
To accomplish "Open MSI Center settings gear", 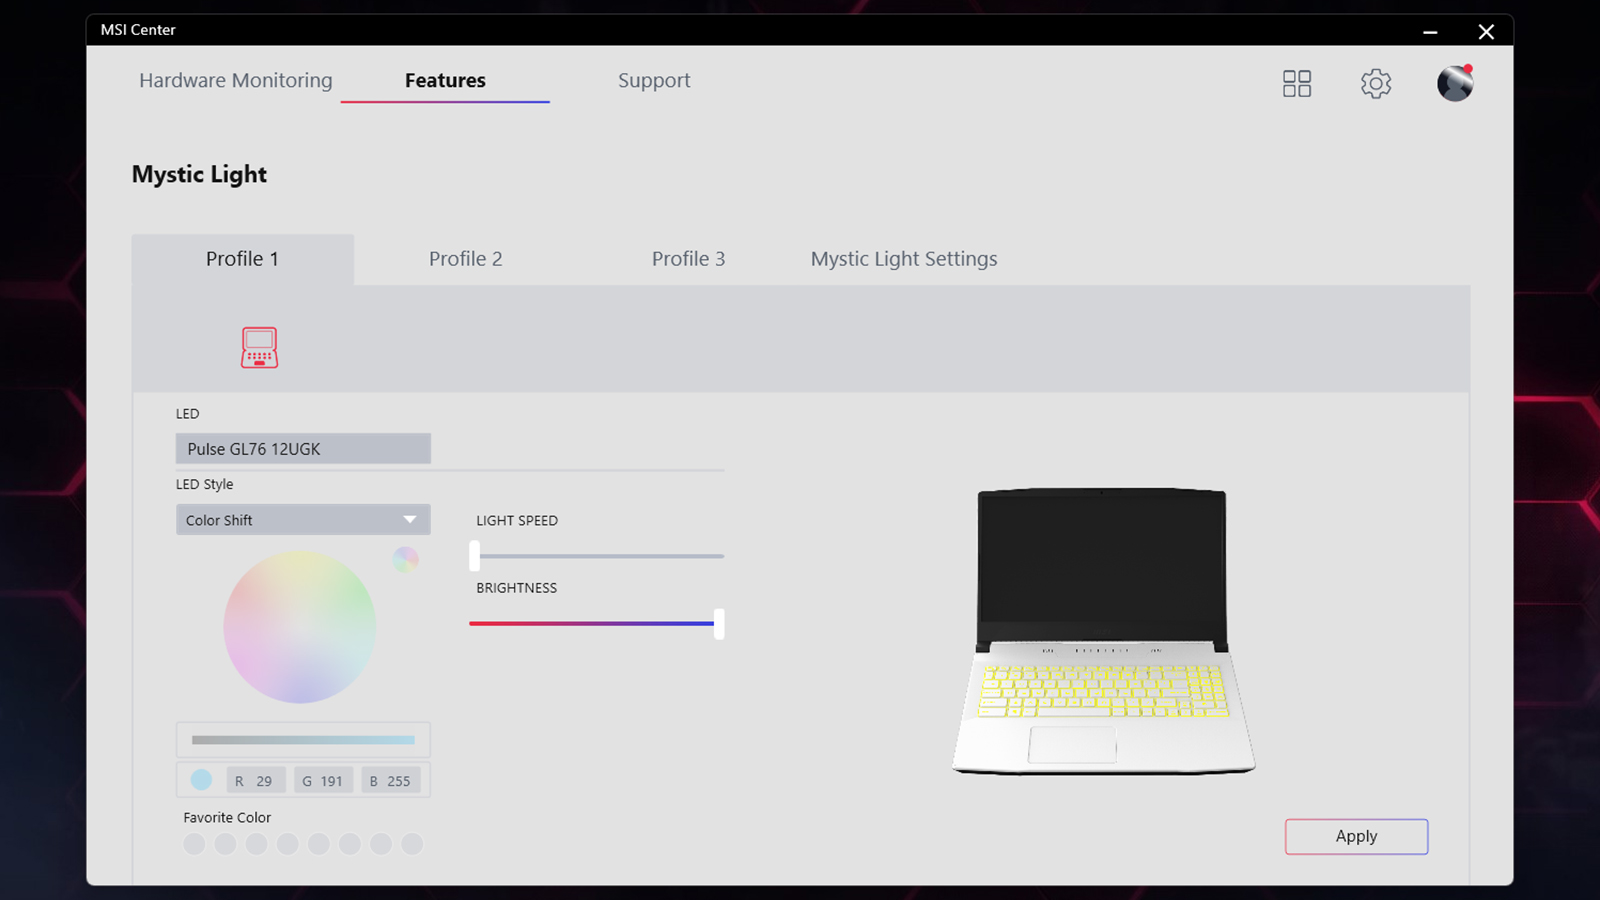I will pos(1376,83).
